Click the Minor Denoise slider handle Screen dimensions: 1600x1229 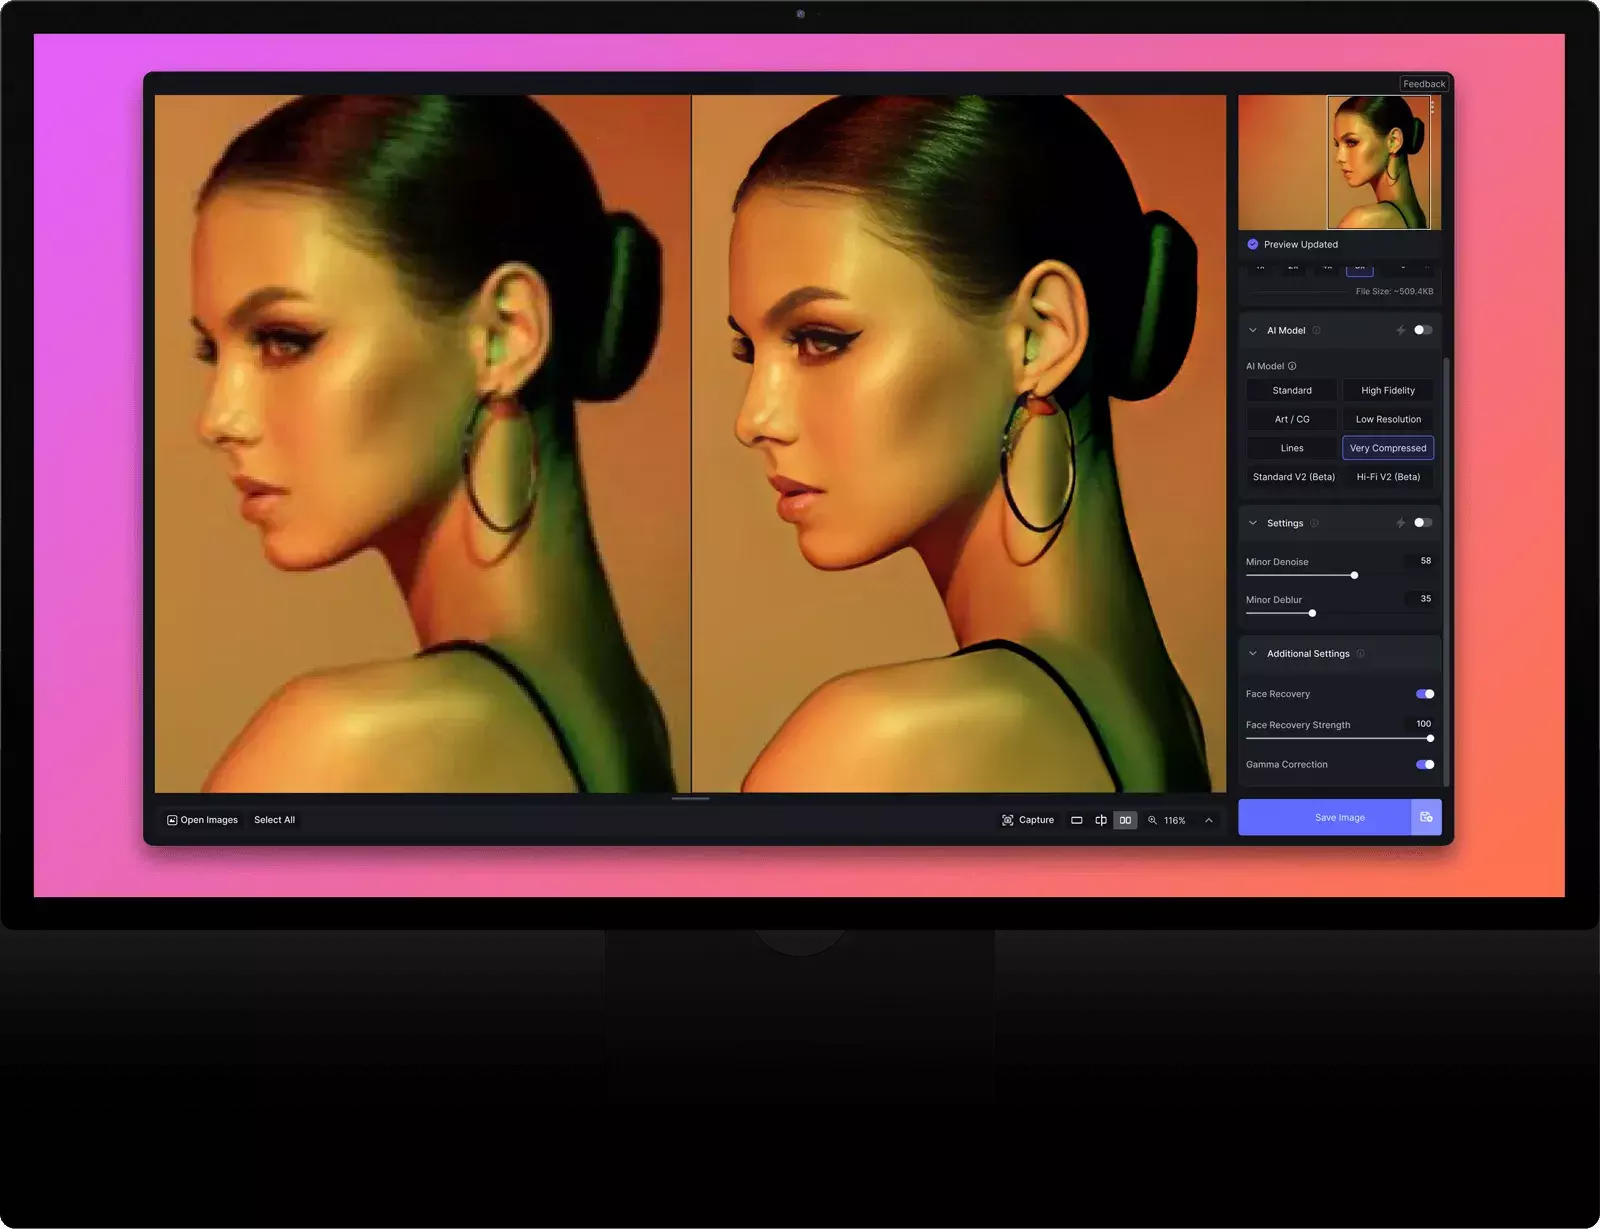pos(1354,576)
